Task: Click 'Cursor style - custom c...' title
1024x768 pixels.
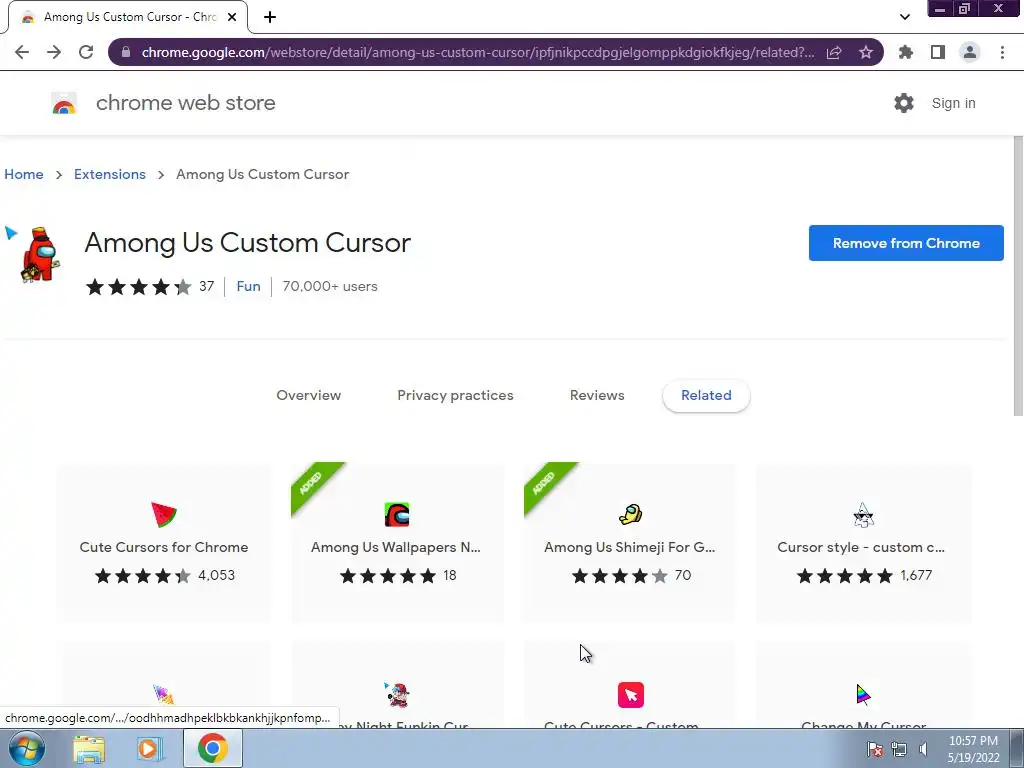Action: point(861,547)
